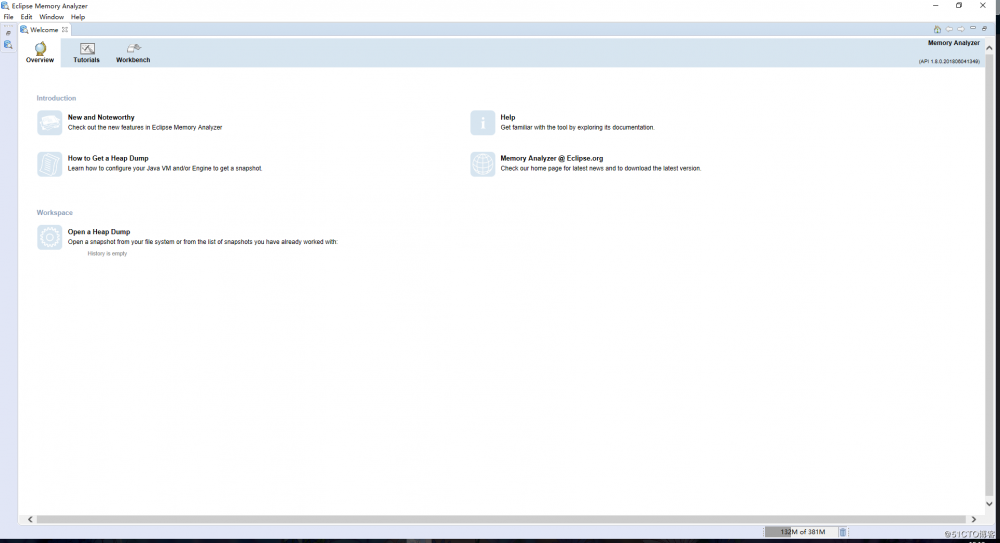Click the horizontal scrollbar left arrow
Image resolution: width=1000 pixels, height=543 pixels.
30,519
